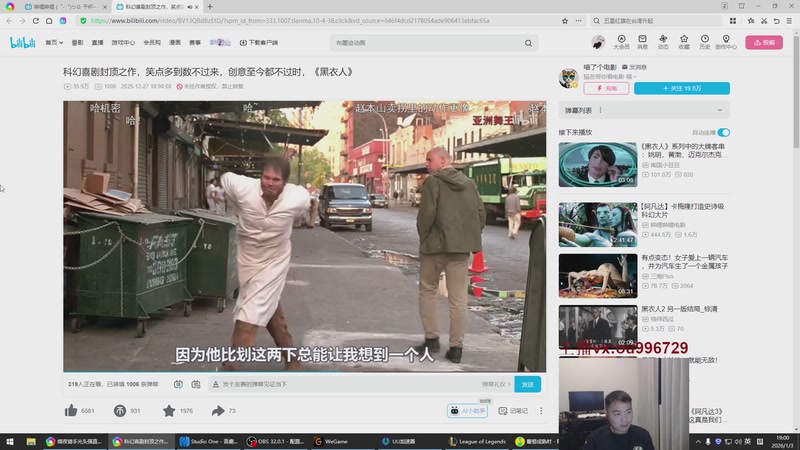Open League of Legends from the taskbar
800x450 pixels.
[477, 442]
